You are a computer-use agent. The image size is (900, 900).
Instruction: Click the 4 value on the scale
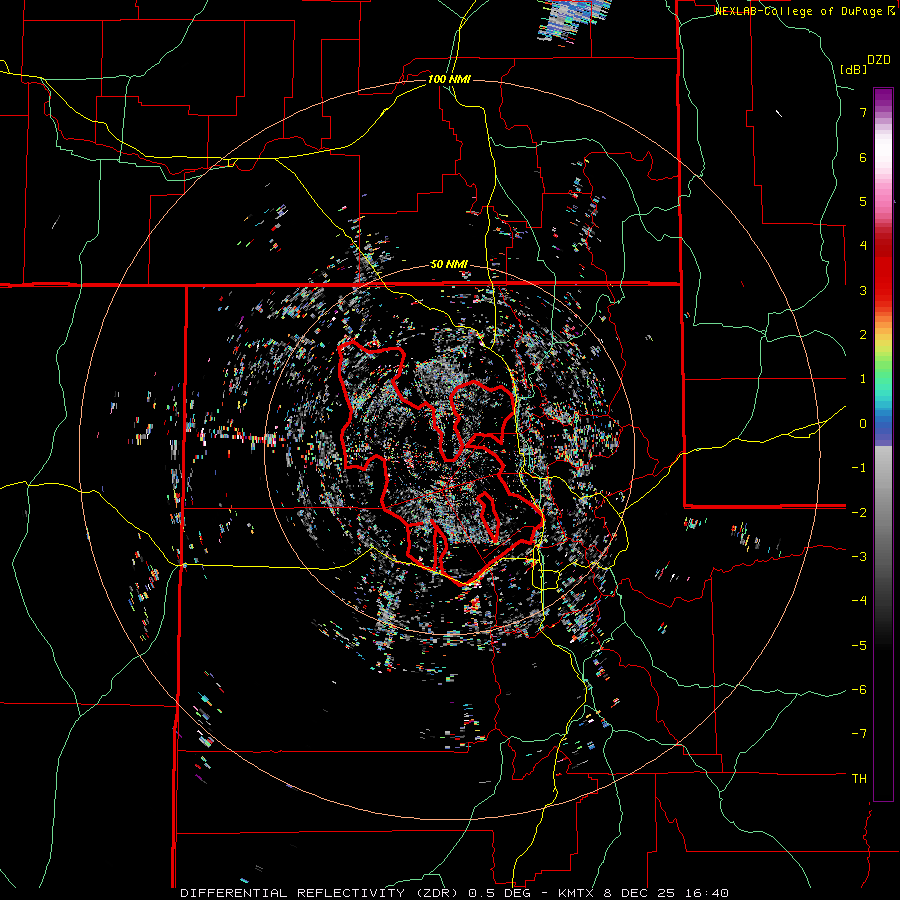tap(863, 246)
